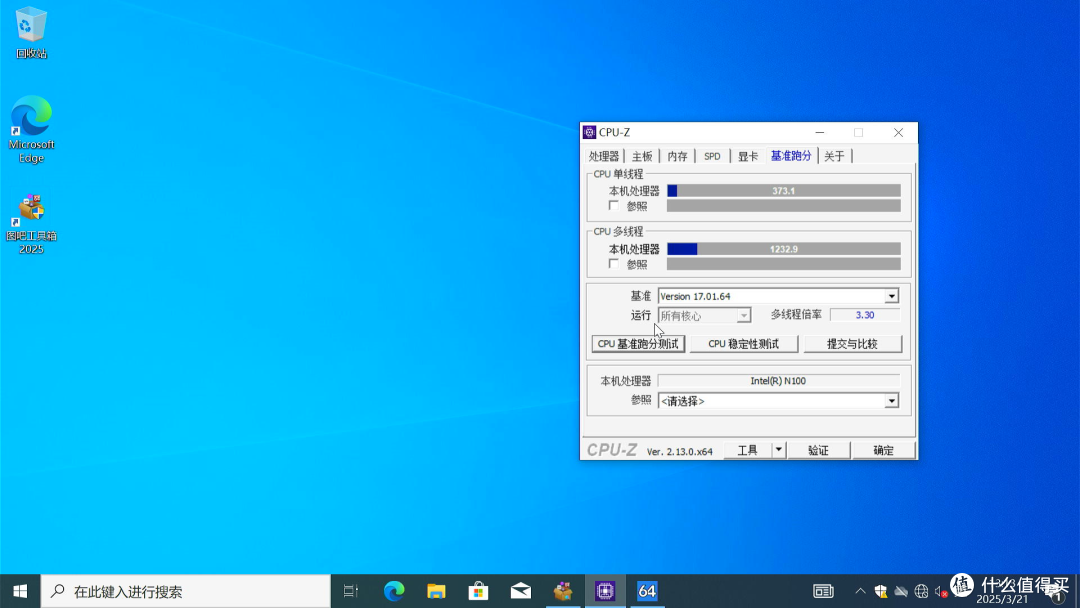1080x608 pixels.
Task: Open File Explorer from the taskbar
Action: [436, 591]
